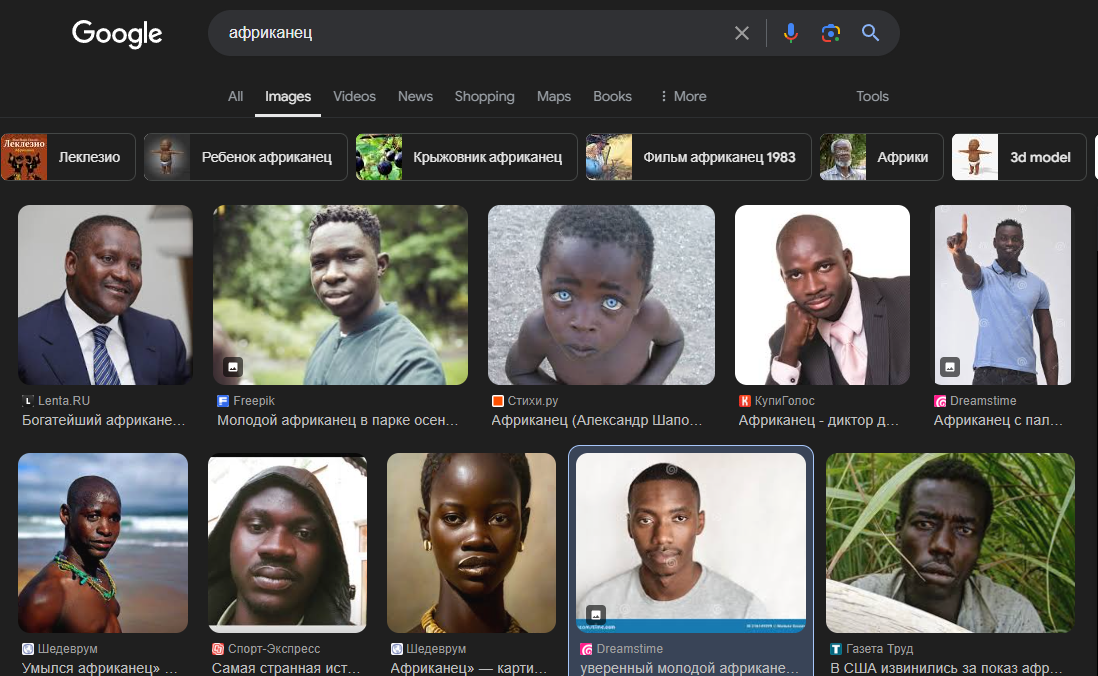Clear the search box with X icon
The width and height of the screenshot is (1098, 676).
point(742,33)
